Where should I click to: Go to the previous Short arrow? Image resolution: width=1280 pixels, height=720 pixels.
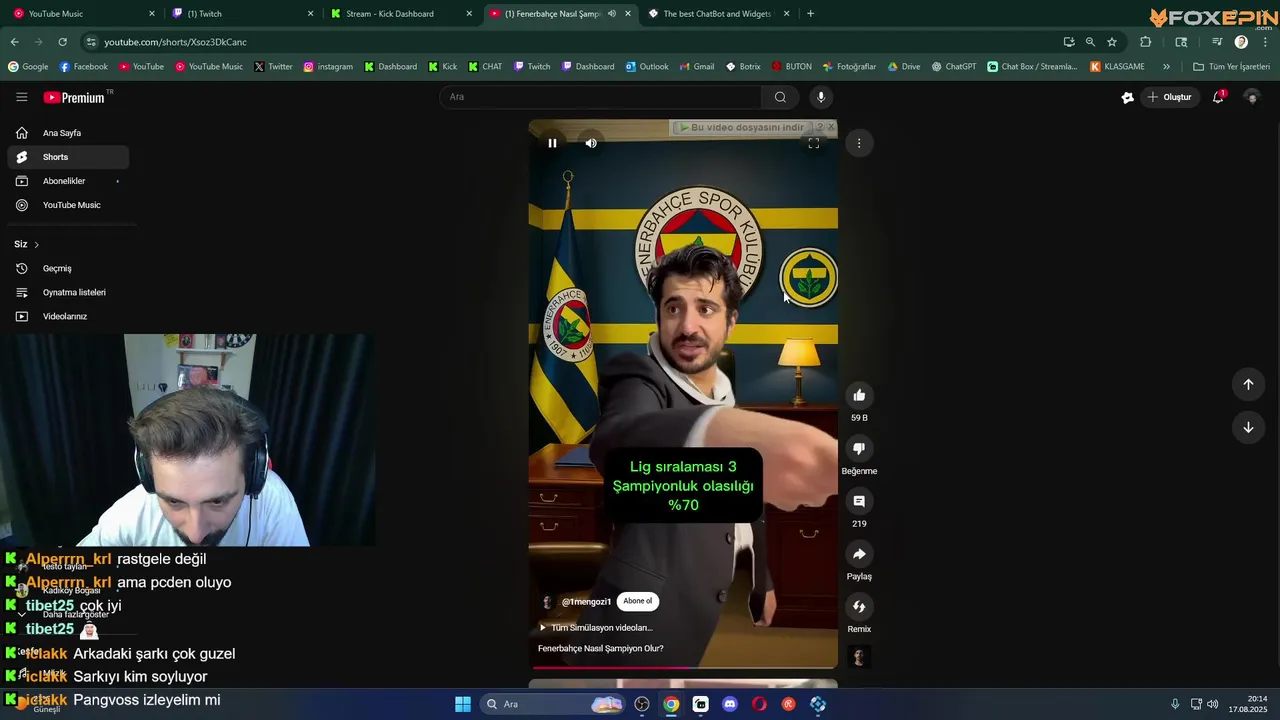tap(1248, 384)
